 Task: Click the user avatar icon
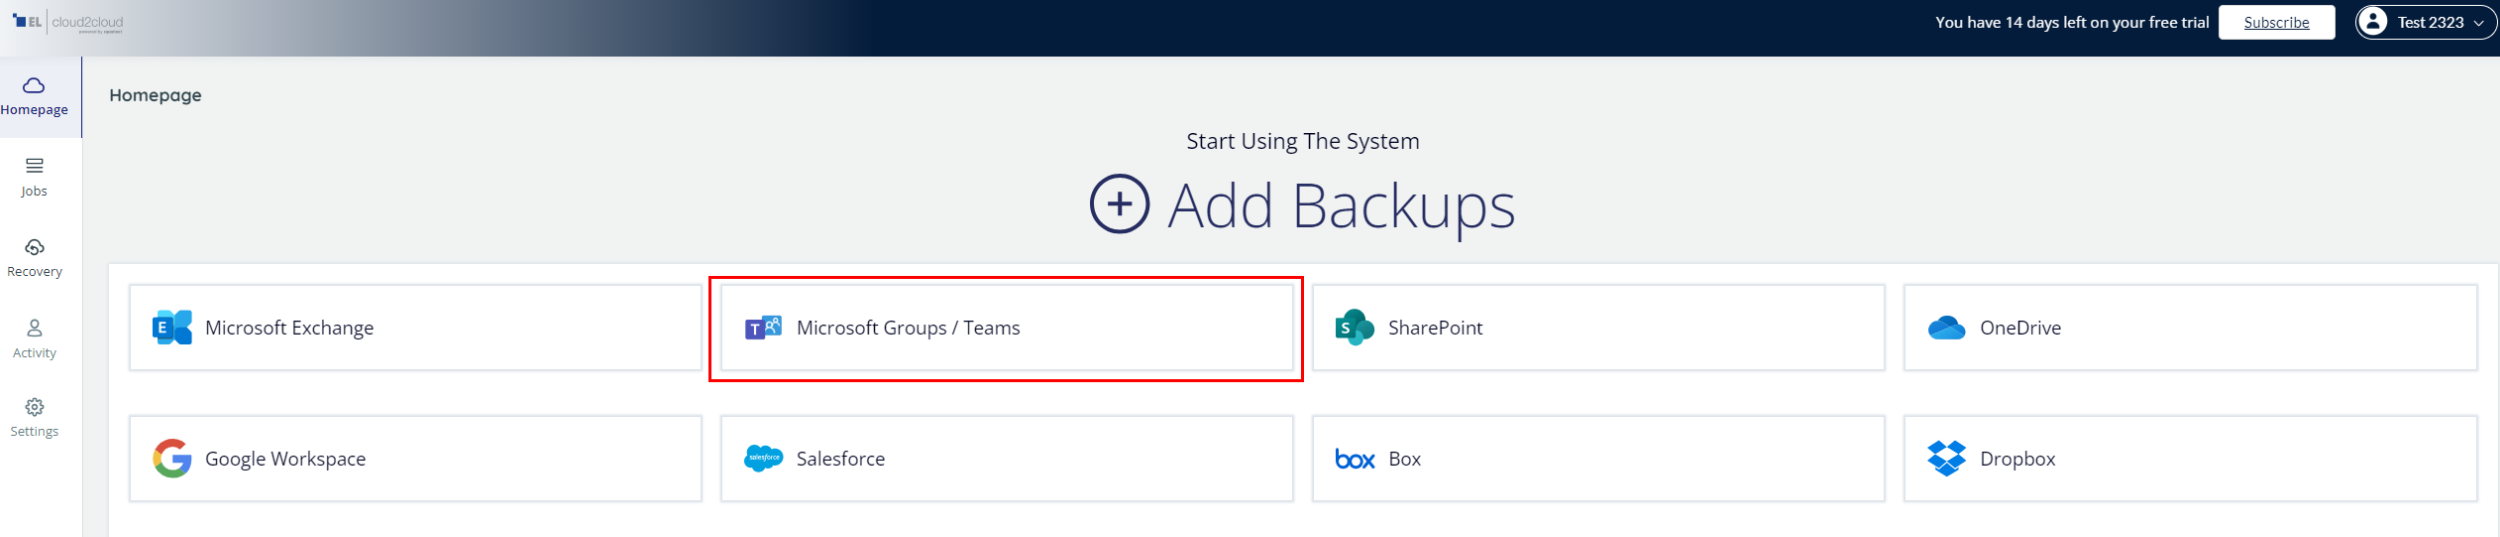pos(2372,22)
